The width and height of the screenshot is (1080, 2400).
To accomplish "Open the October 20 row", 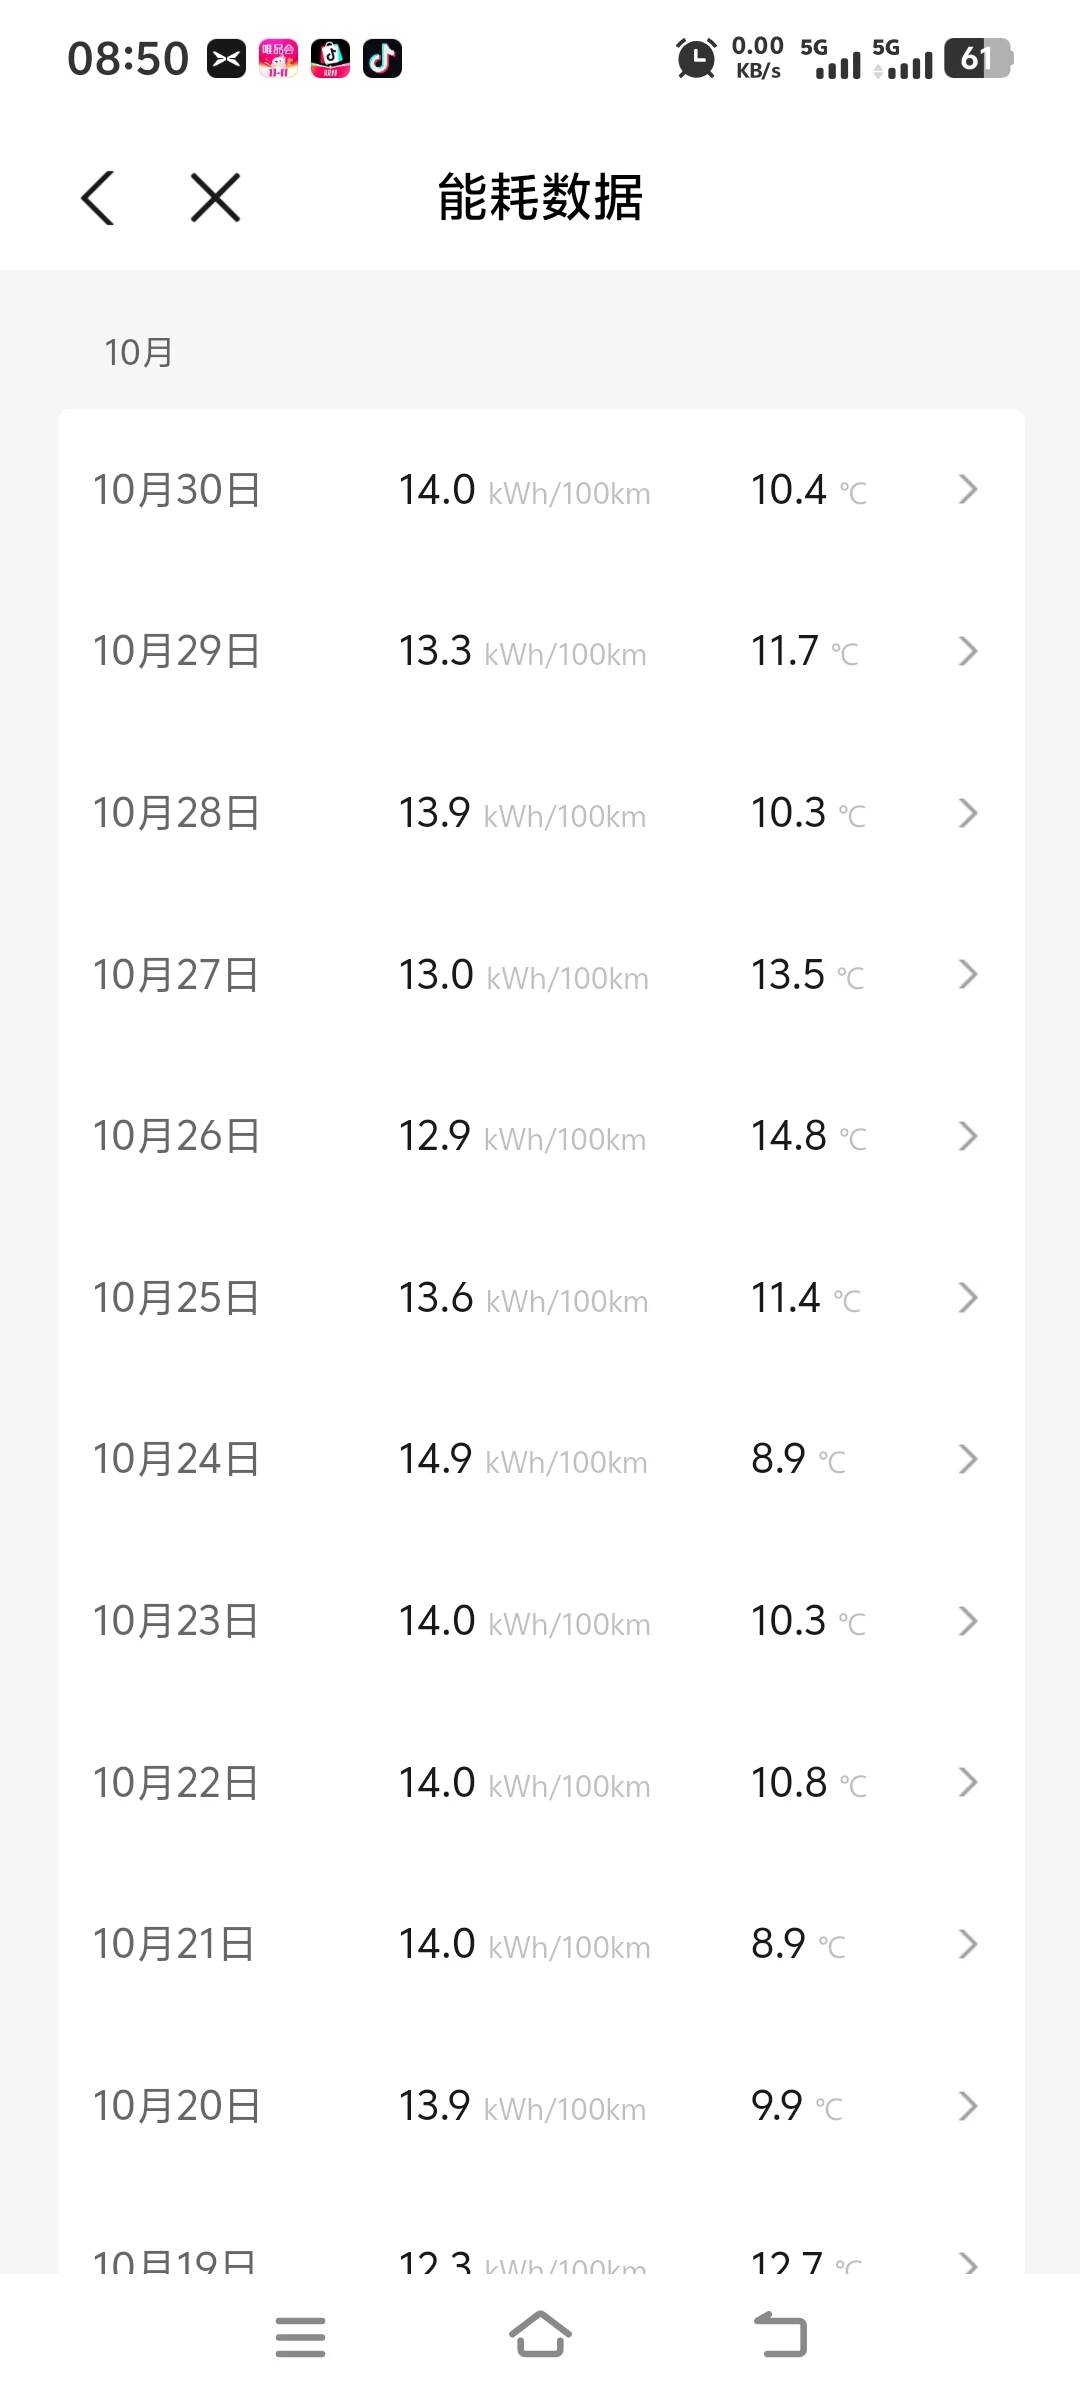I will pyautogui.click(x=540, y=2106).
